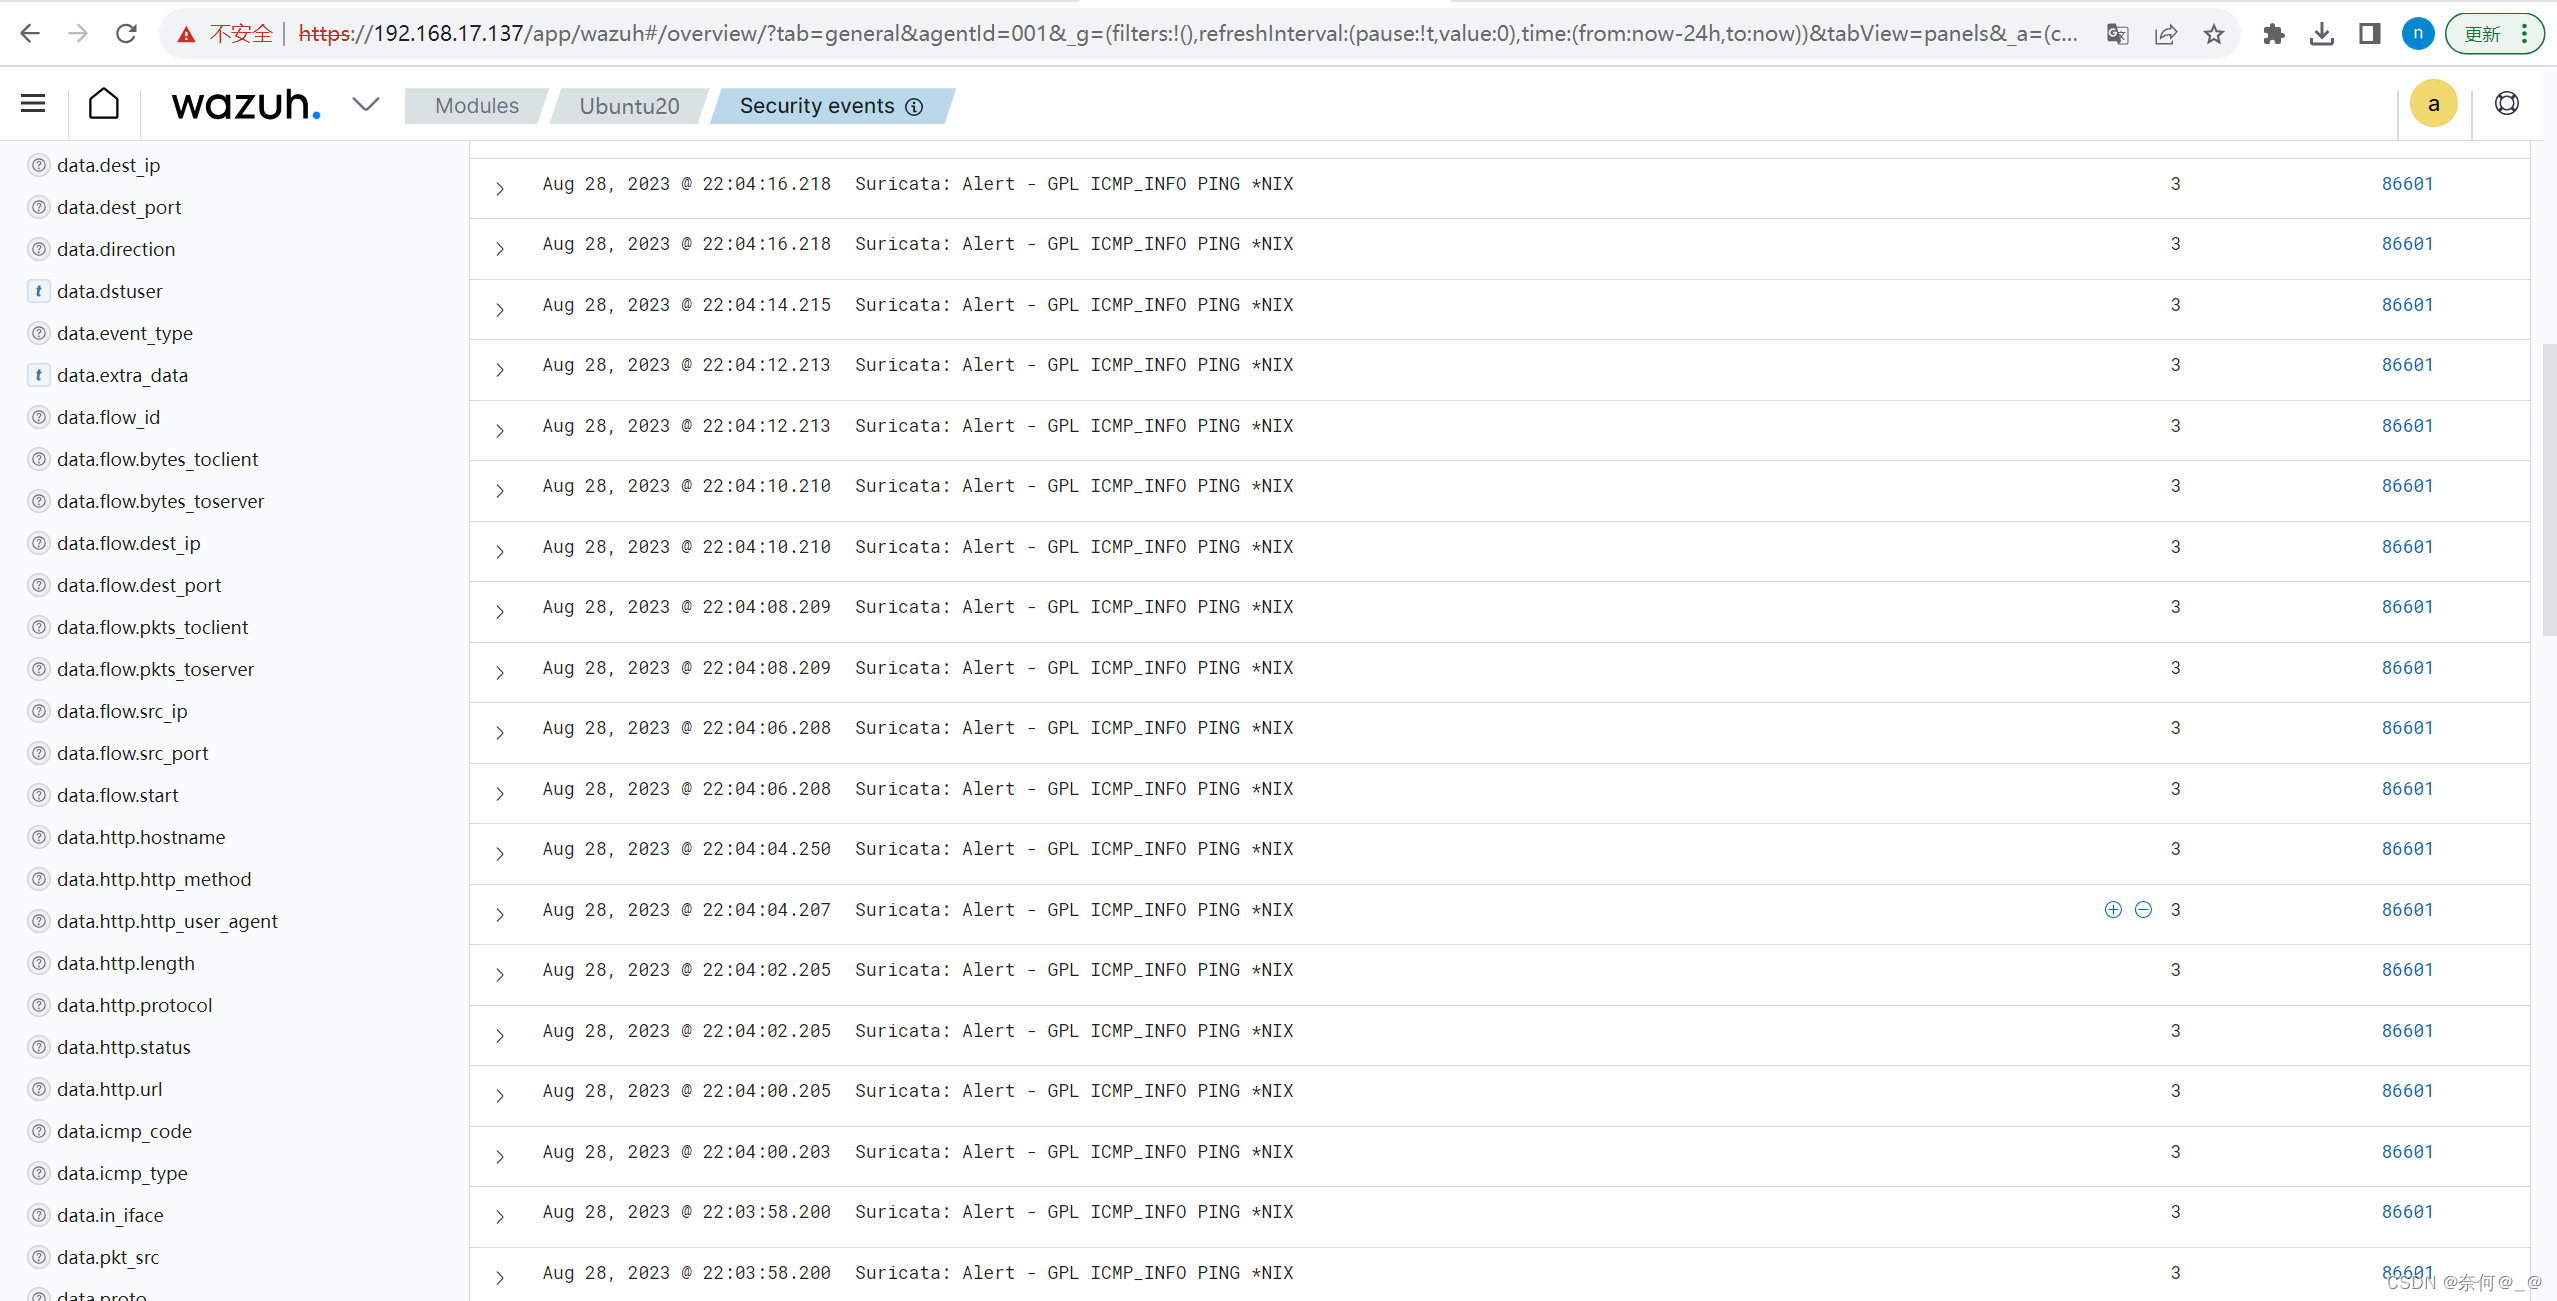The height and width of the screenshot is (1301, 2557).
Task: Click data.flow.start unknown-type icon
Action: [38, 795]
